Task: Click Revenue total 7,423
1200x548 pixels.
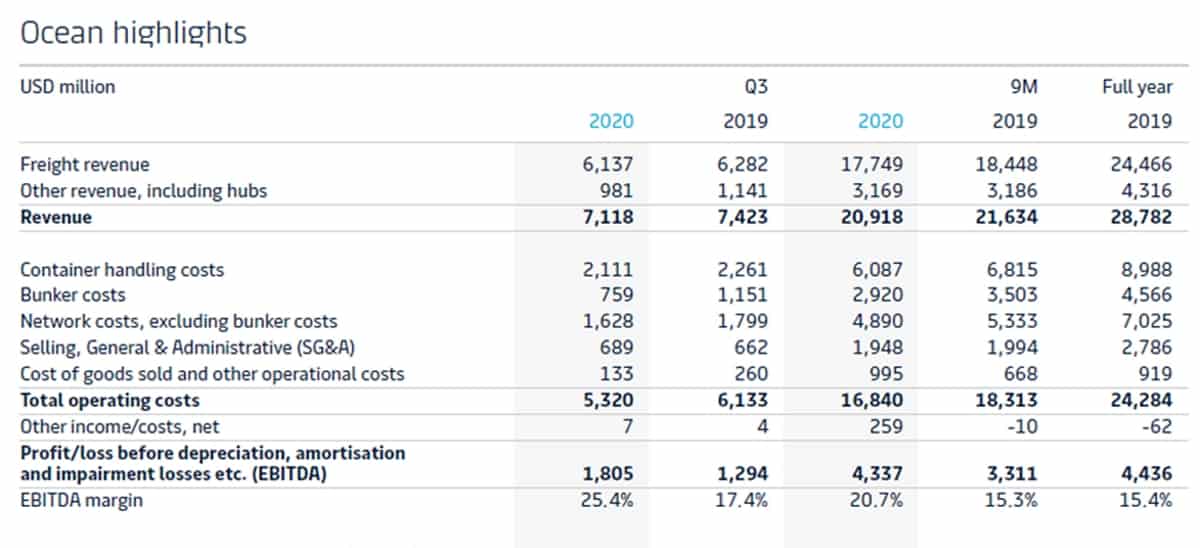Action: 741,217
